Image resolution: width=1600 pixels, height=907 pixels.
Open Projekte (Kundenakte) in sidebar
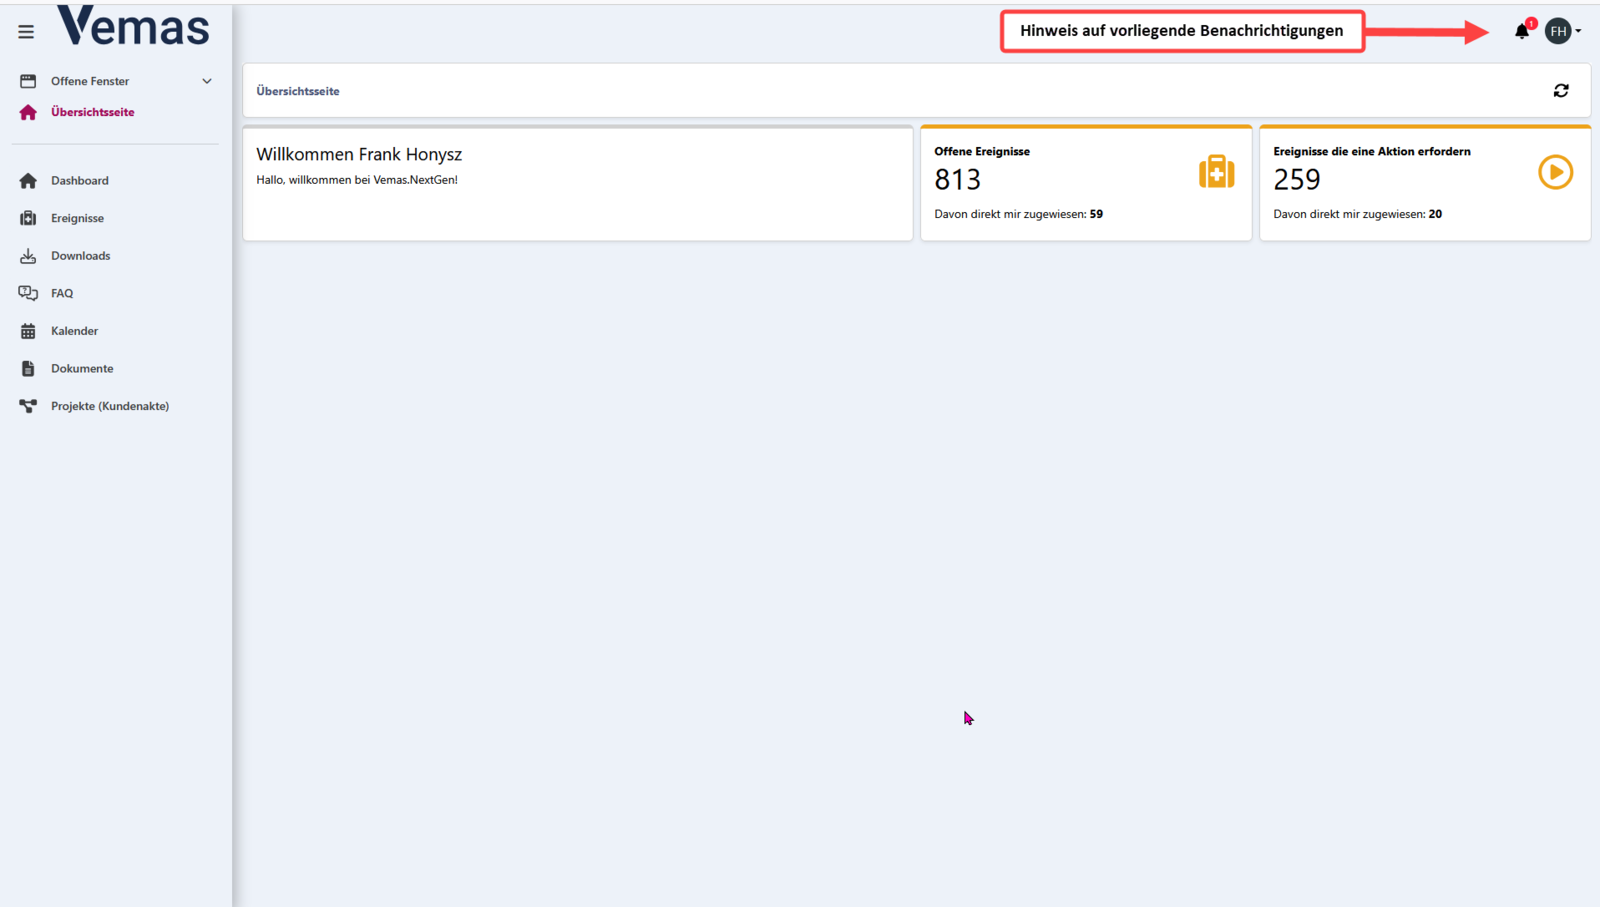(x=110, y=406)
